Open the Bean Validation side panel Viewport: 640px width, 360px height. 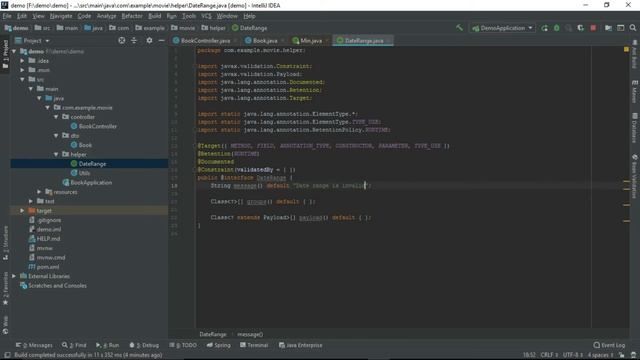634,176
